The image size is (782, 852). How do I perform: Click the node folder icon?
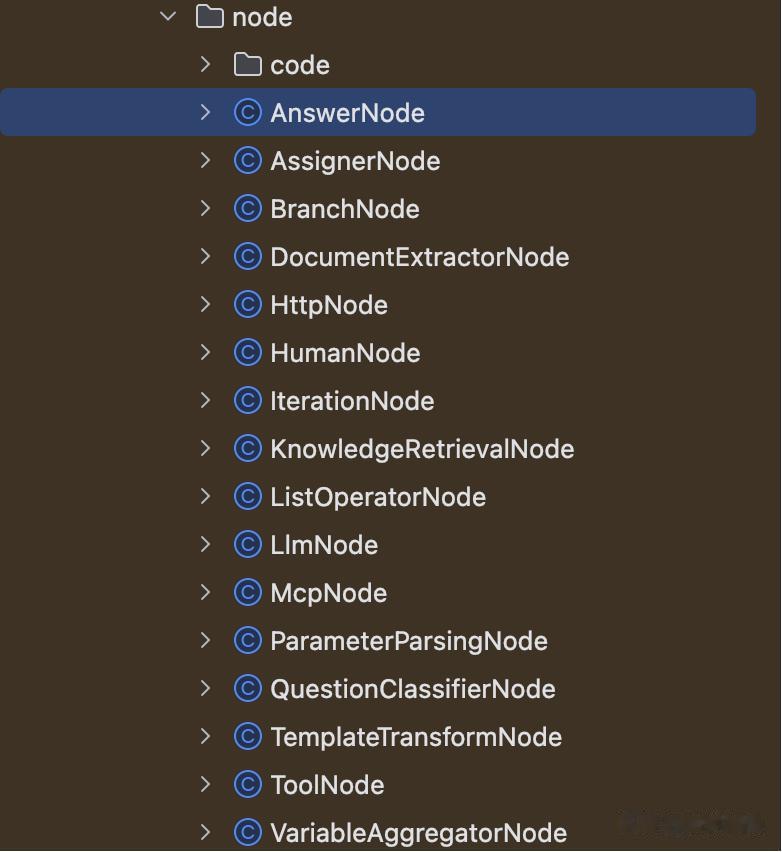[x=209, y=17]
